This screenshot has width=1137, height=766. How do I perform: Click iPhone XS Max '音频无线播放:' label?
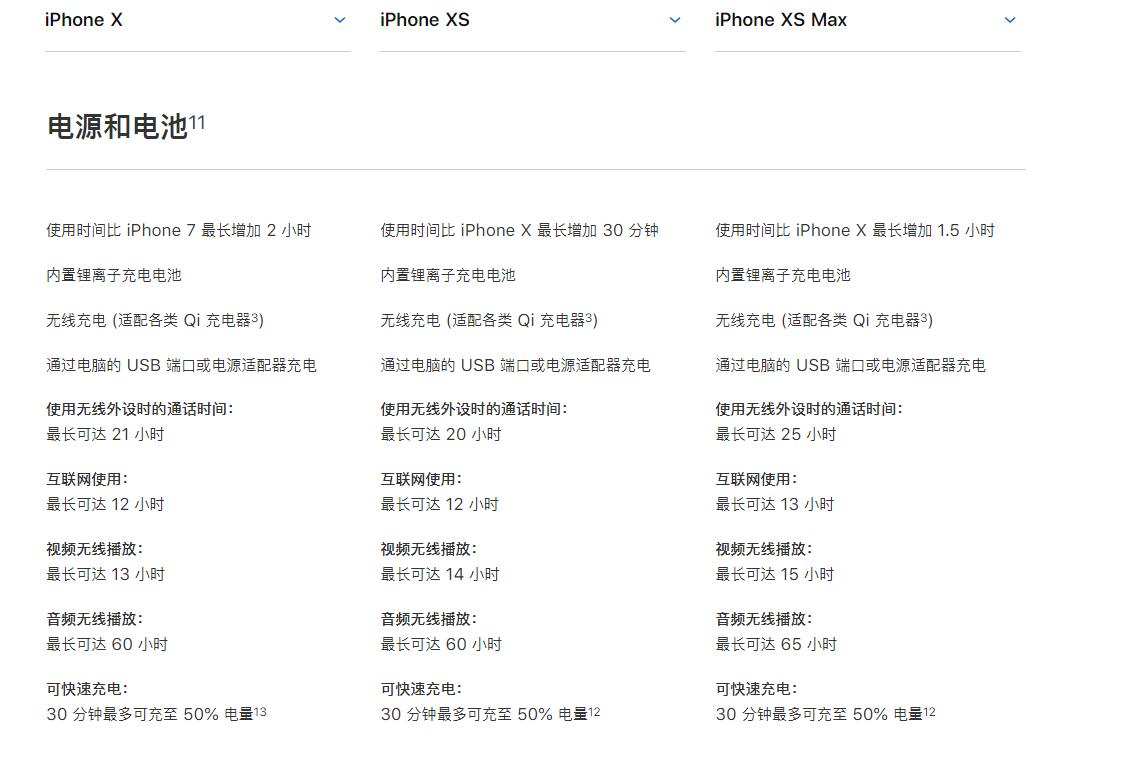tap(764, 619)
